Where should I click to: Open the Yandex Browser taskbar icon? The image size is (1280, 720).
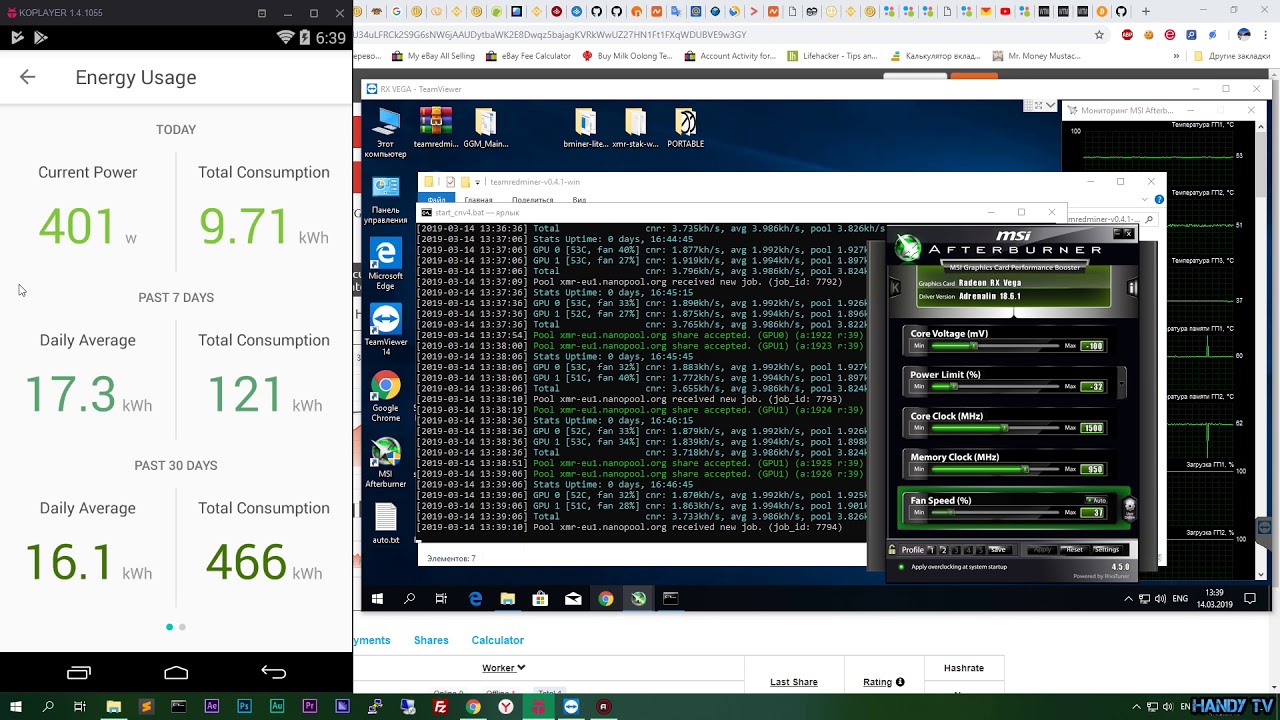coord(506,706)
